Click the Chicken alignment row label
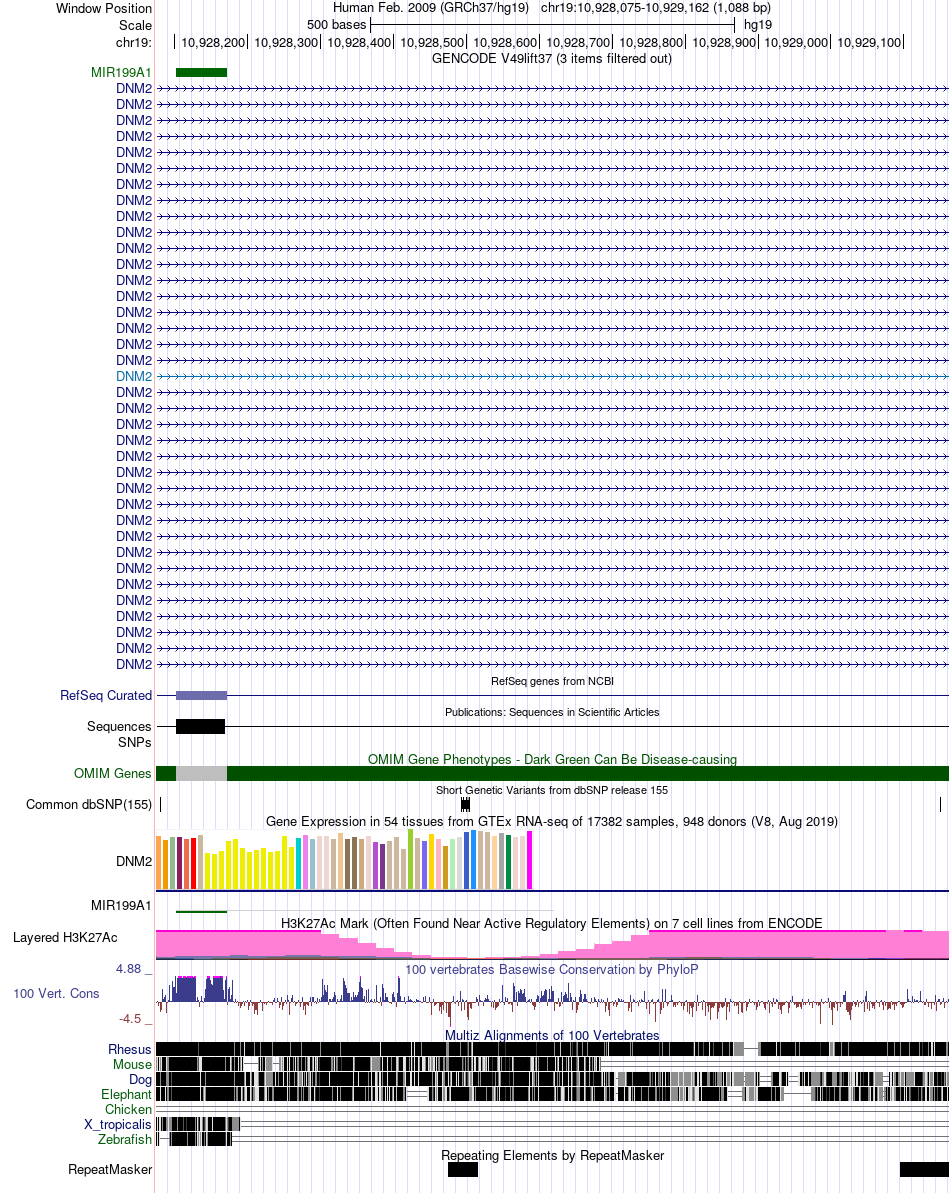This screenshot has height=1193, width=950. [129, 1109]
